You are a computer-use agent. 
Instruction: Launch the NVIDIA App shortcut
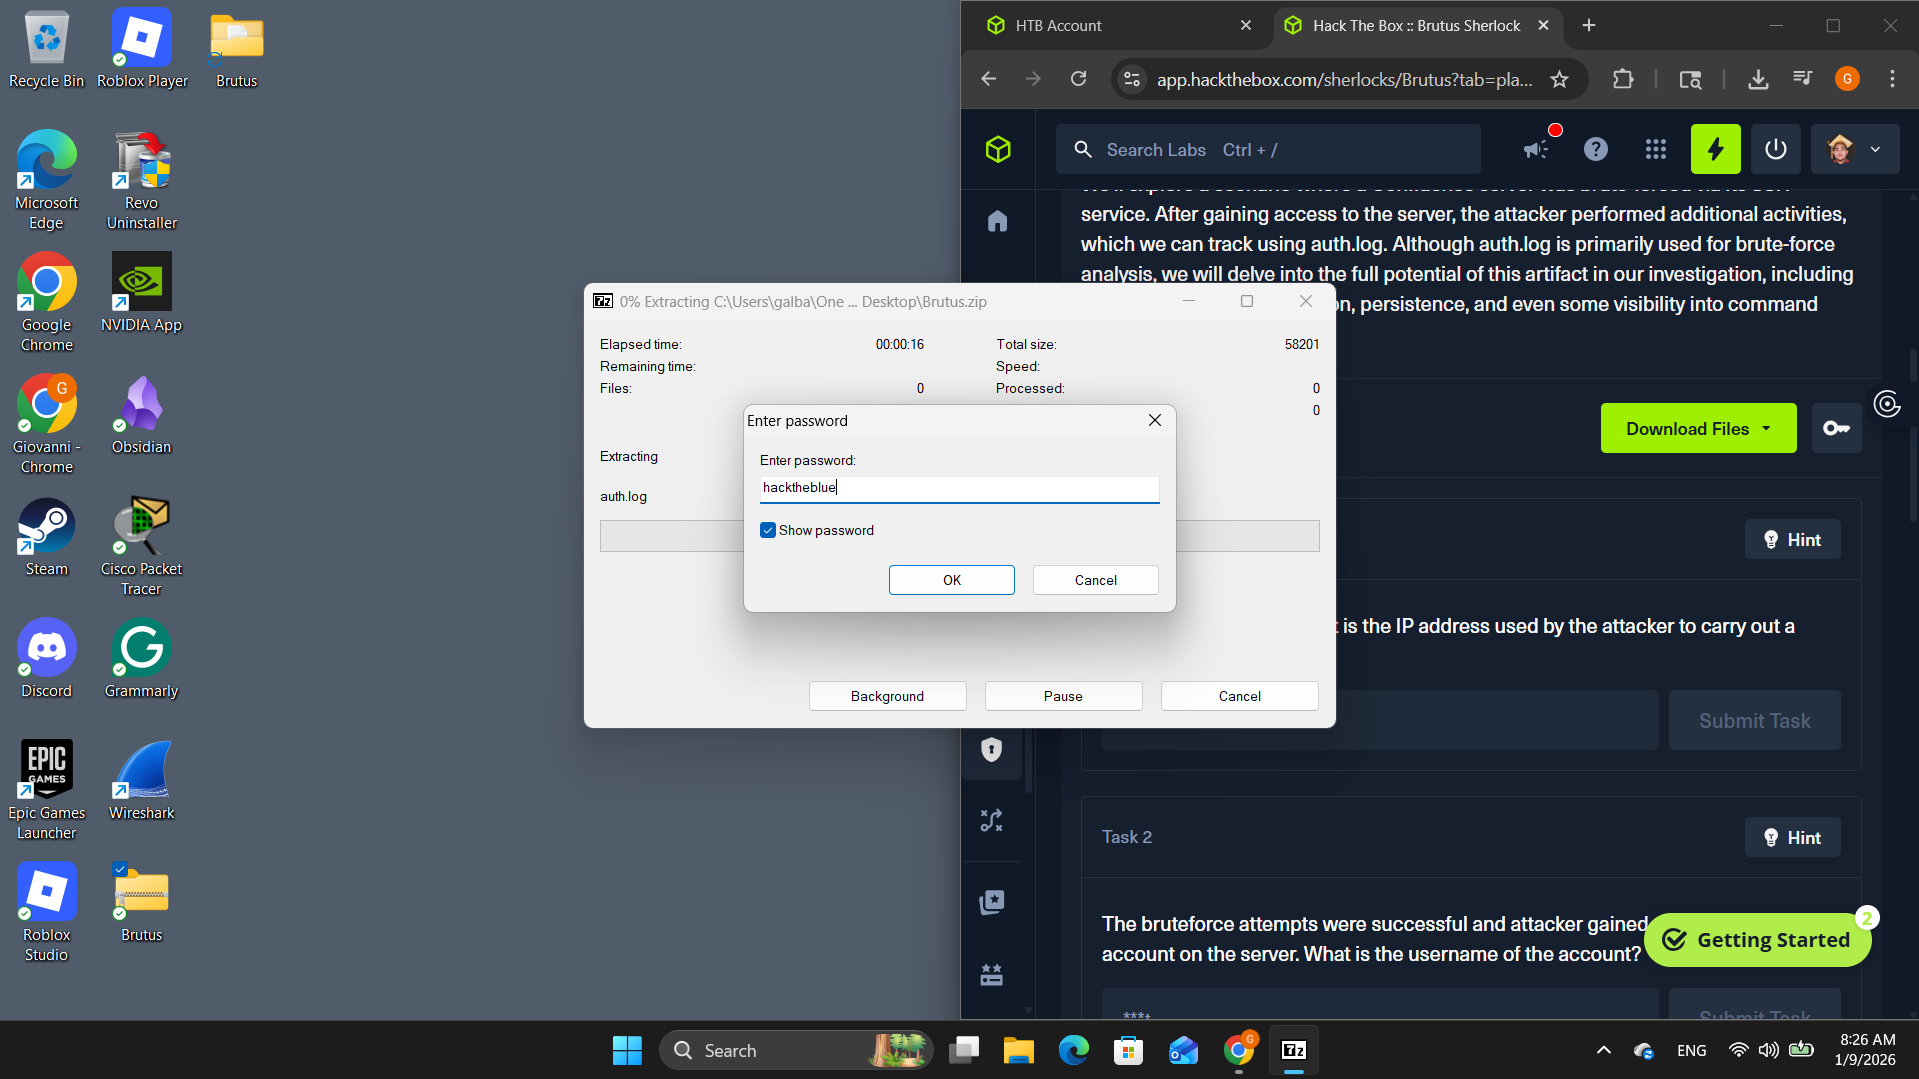pos(142,292)
